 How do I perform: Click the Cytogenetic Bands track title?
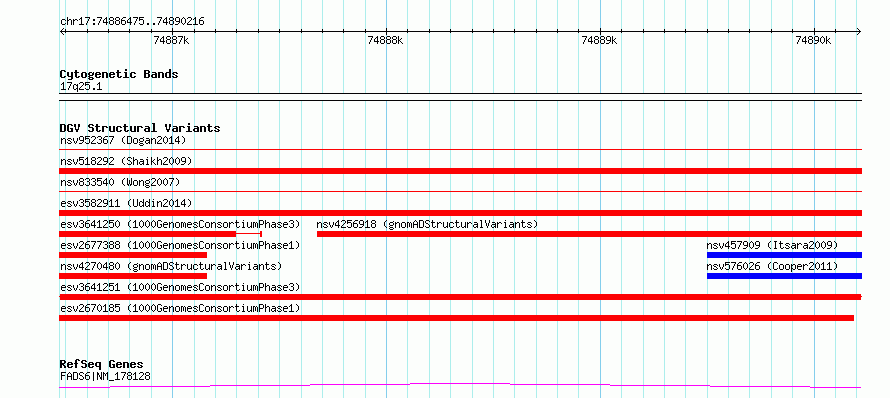coord(119,74)
